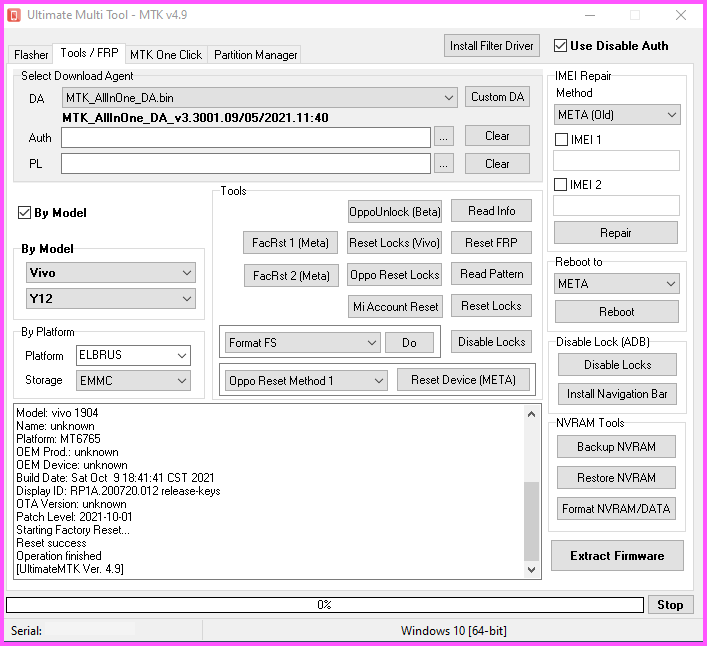Click the Read Info button
The image size is (707, 646).
(491, 211)
